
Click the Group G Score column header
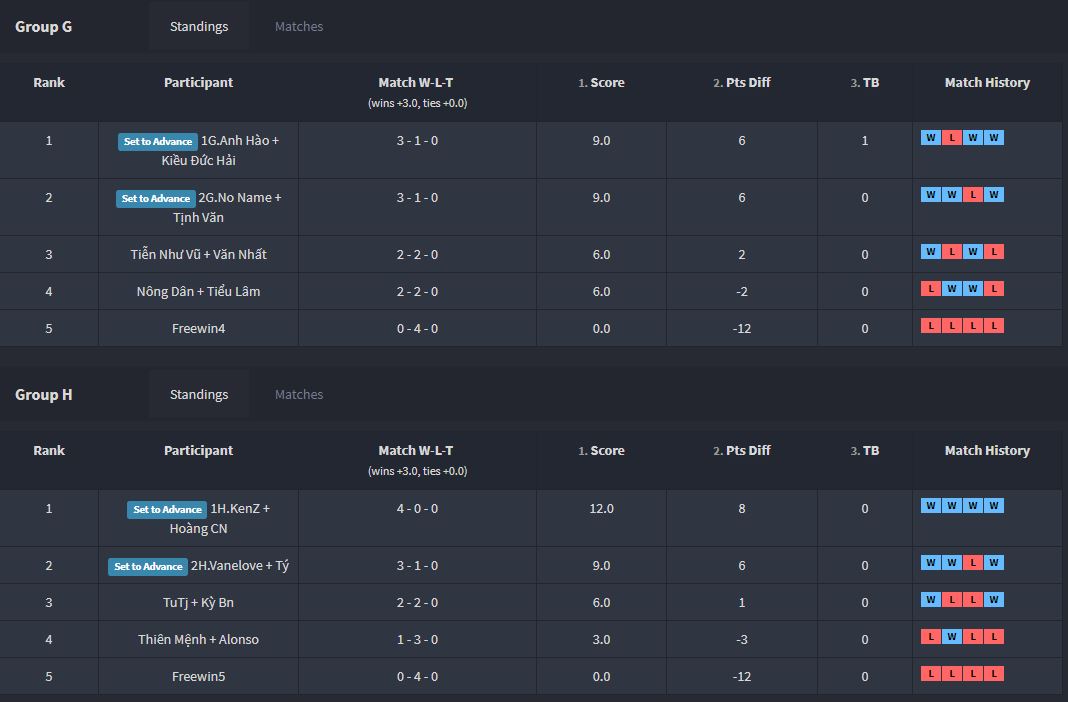point(601,82)
